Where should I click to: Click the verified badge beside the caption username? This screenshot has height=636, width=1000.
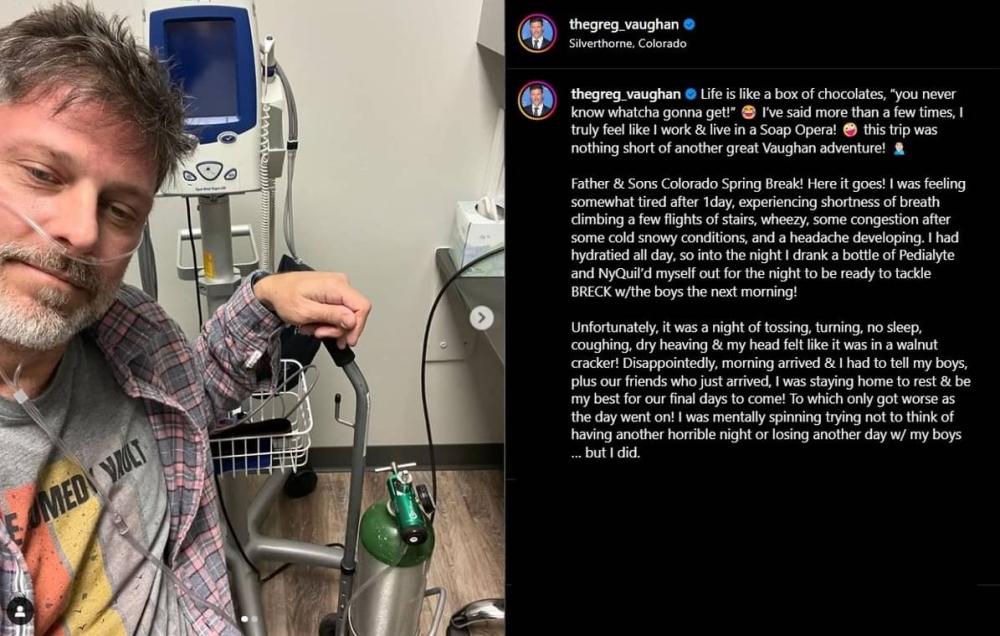[x=691, y=94]
